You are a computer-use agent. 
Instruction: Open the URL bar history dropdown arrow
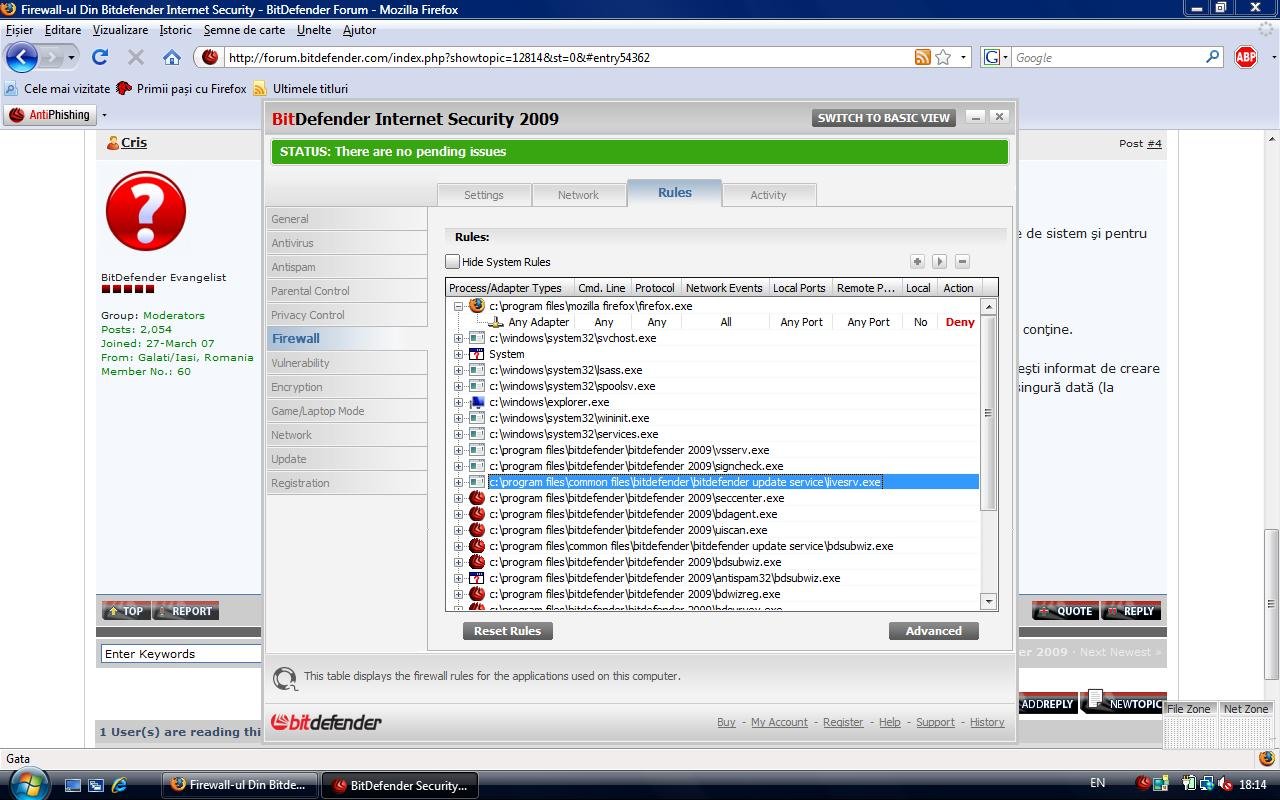tap(964, 57)
